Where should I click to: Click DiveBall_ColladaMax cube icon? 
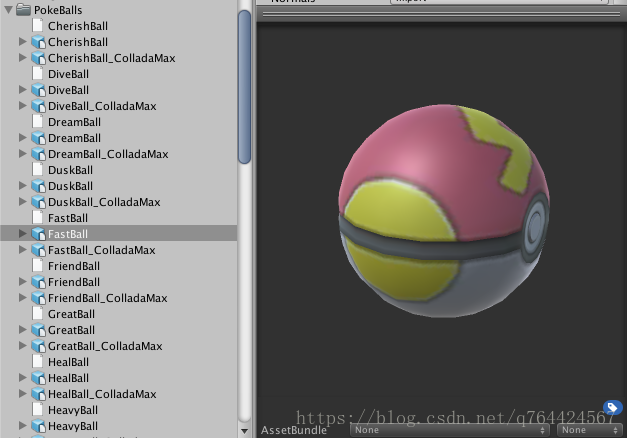click(38, 106)
